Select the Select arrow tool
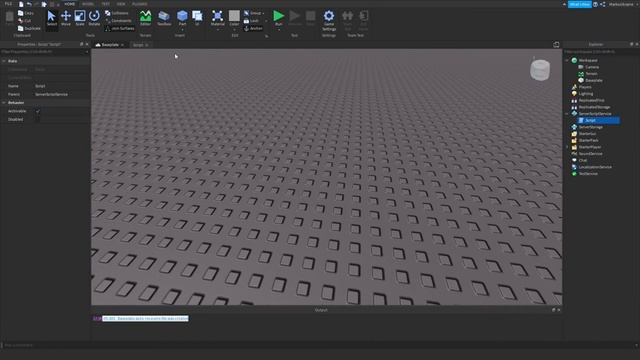 51,18
